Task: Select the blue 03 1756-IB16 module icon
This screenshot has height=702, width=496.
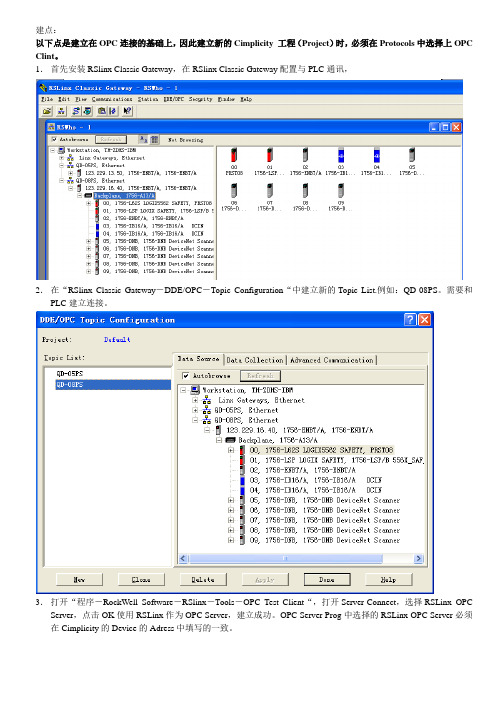Action: tap(341, 155)
